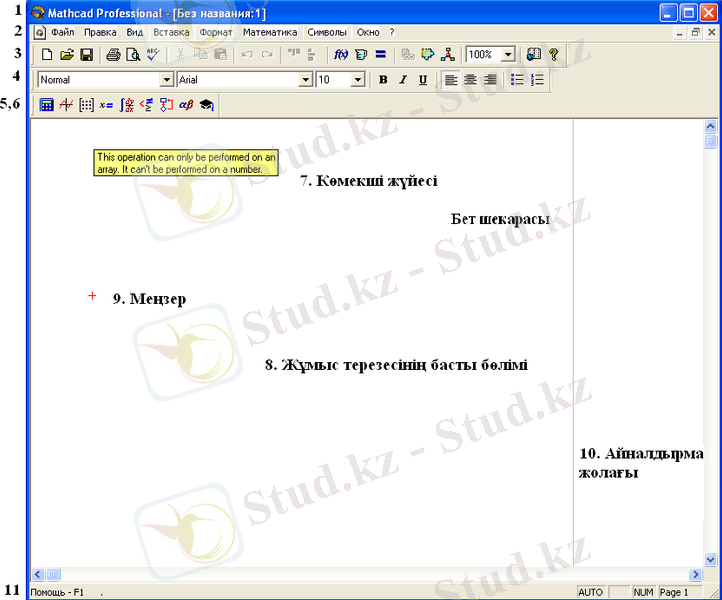
Task: Click the vertical scrollbar down arrow
Action: click(710, 559)
